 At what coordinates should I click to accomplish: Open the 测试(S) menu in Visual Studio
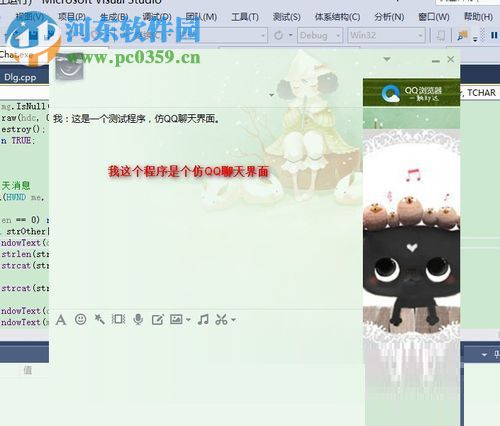(286, 17)
